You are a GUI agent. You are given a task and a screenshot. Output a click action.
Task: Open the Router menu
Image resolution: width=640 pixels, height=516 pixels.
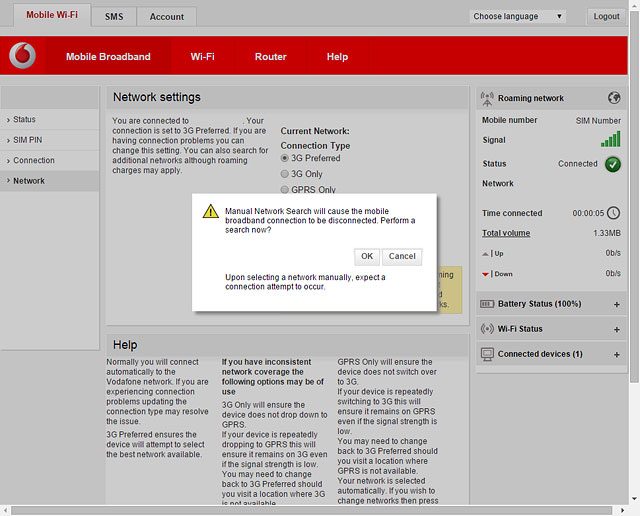[x=270, y=57]
